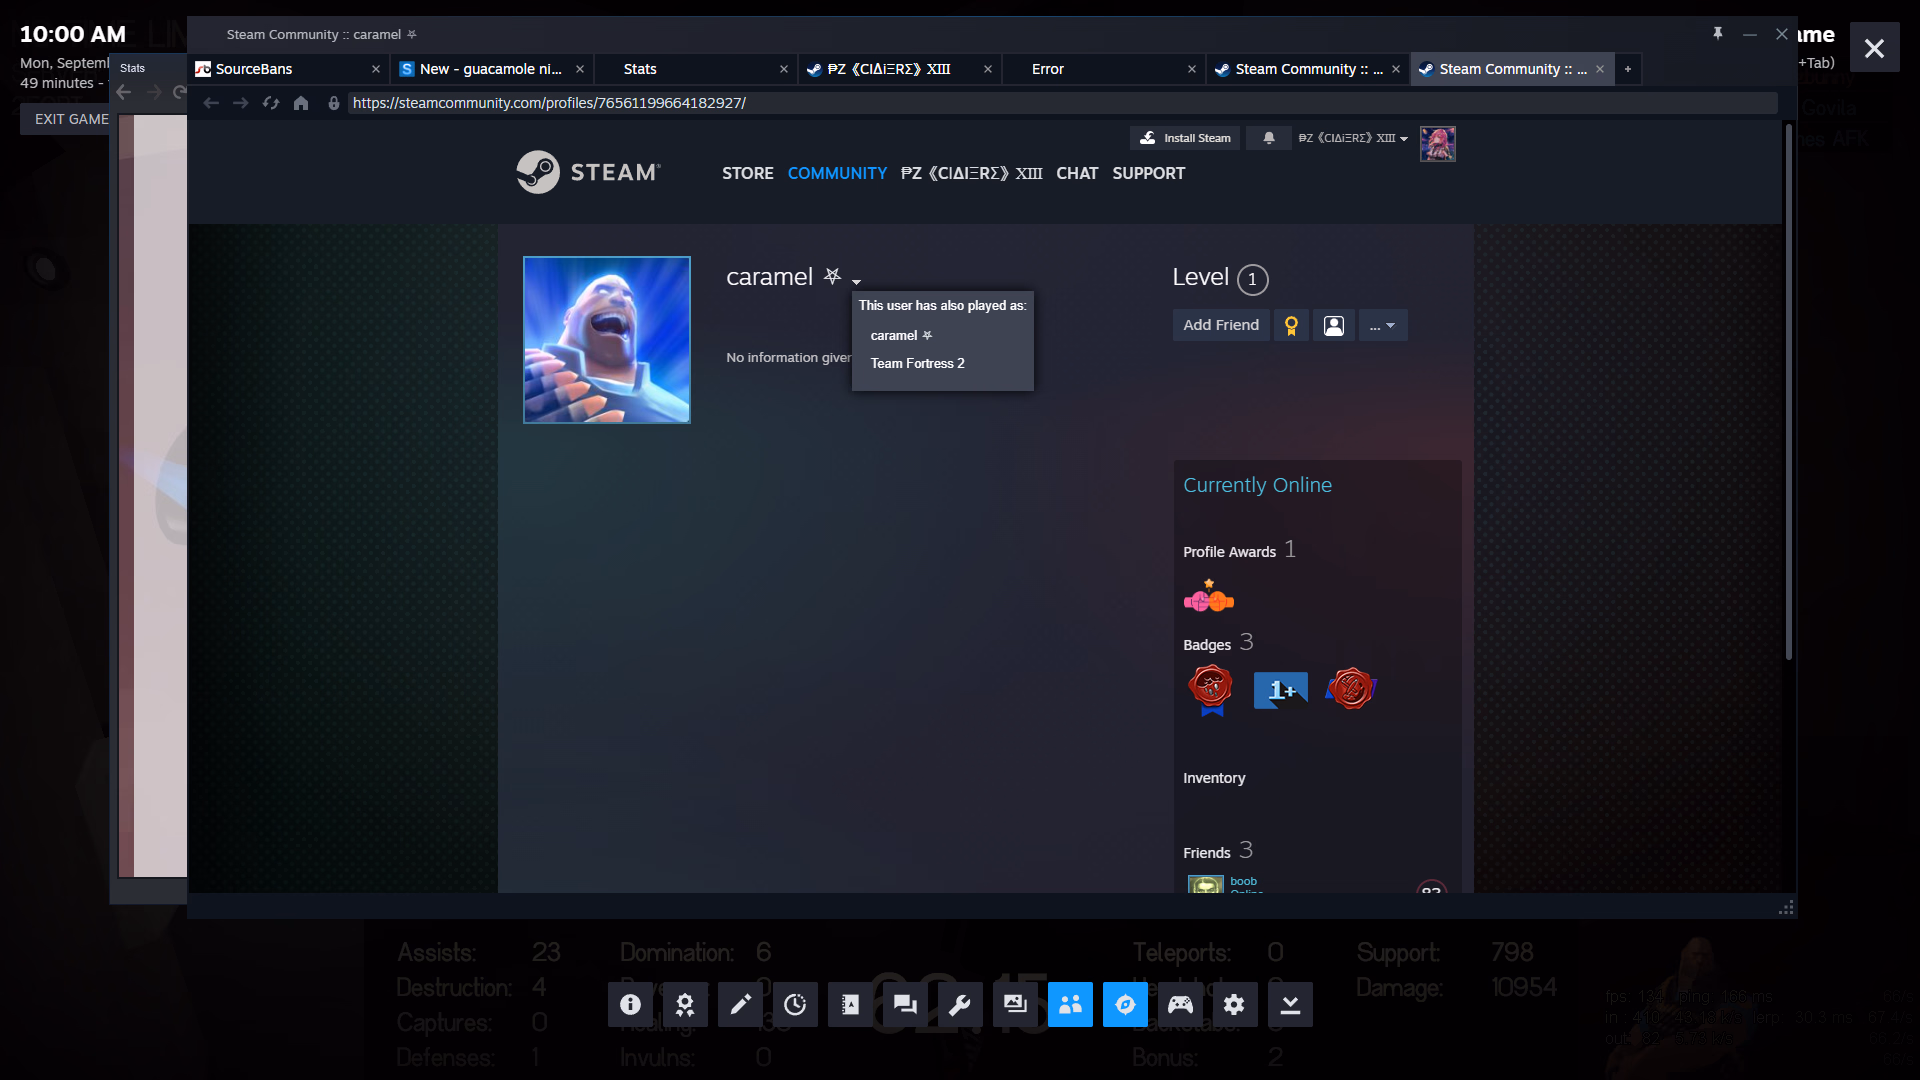The image size is (1920, 1080).
Task: Collapse the previous names dropdown arrow
Action: (856, 282)
